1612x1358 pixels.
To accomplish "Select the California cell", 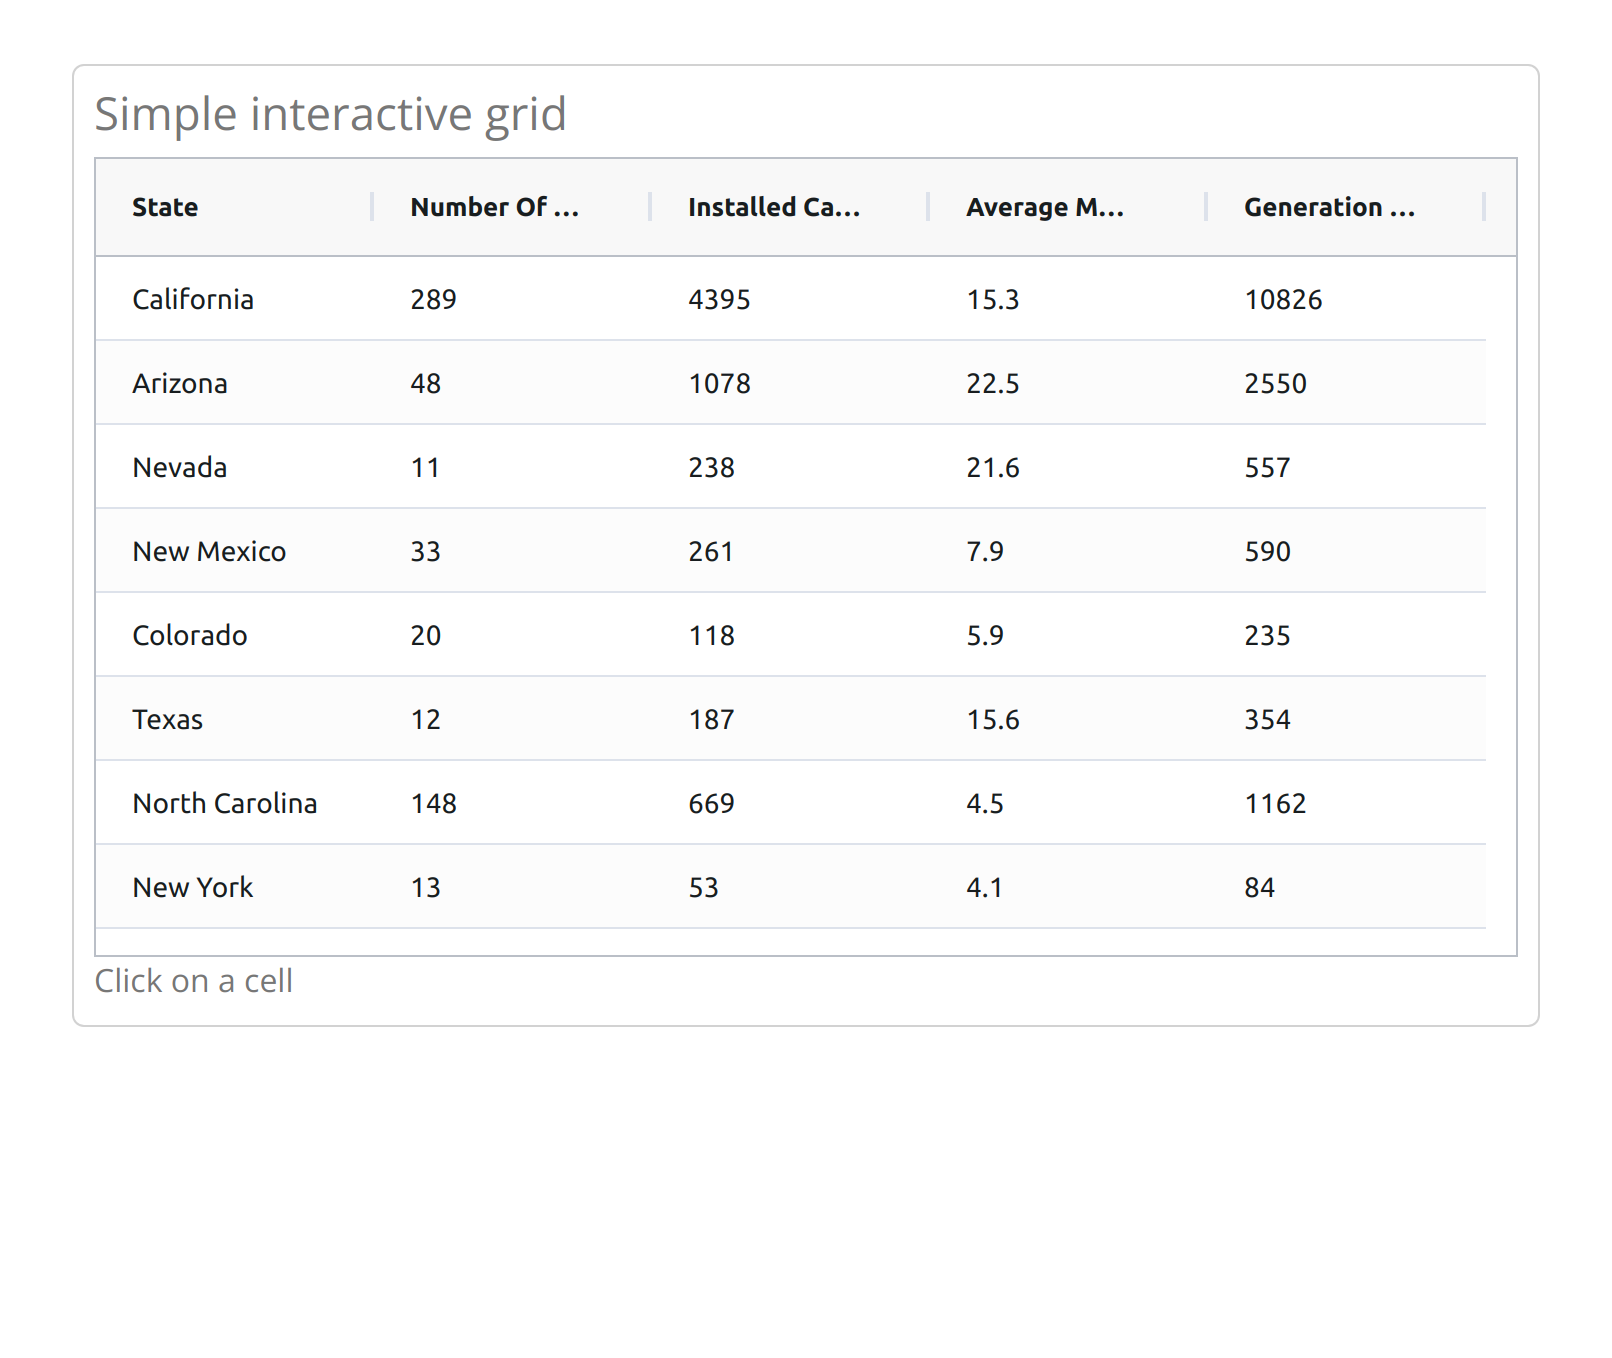I will tap(234, 299).
